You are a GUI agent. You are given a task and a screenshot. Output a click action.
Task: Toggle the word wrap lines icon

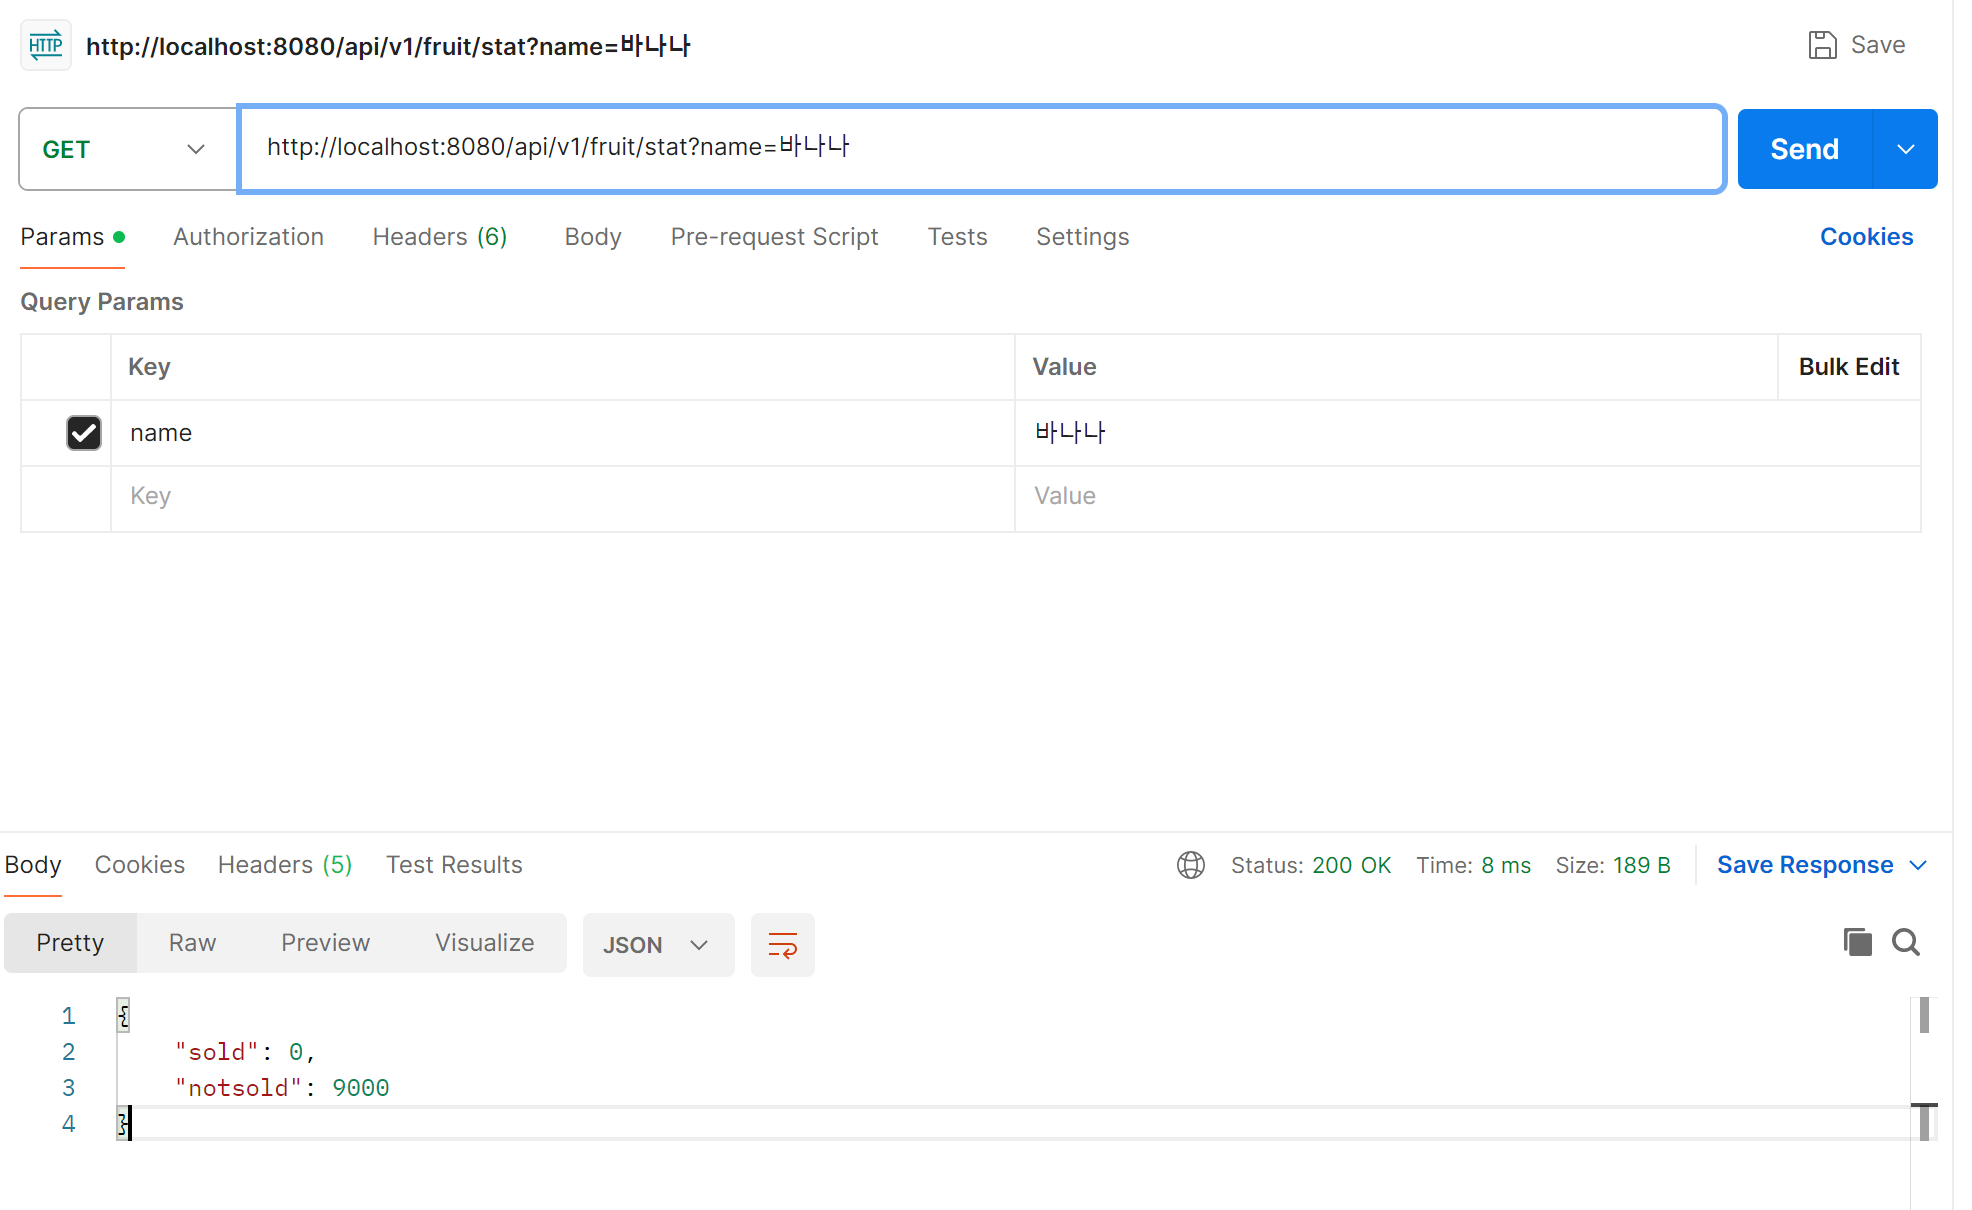point(782,944)
